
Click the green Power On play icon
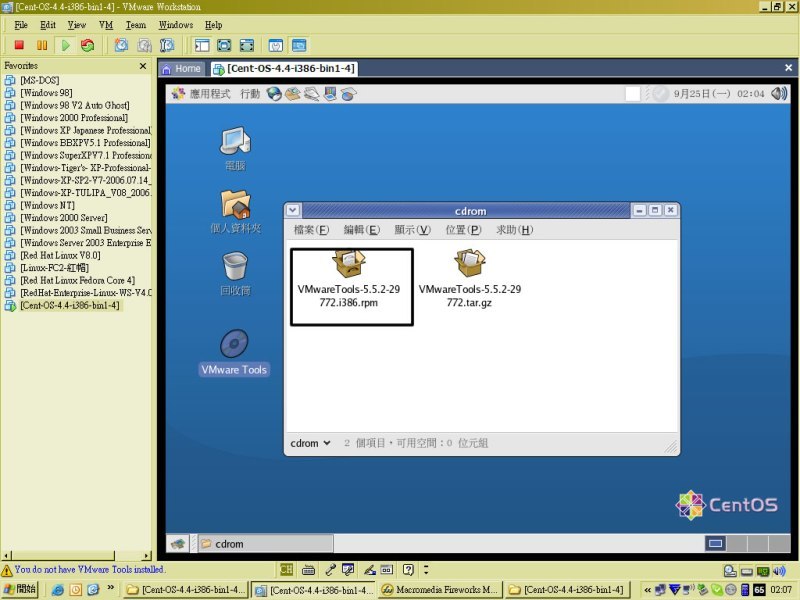(65, 45)
